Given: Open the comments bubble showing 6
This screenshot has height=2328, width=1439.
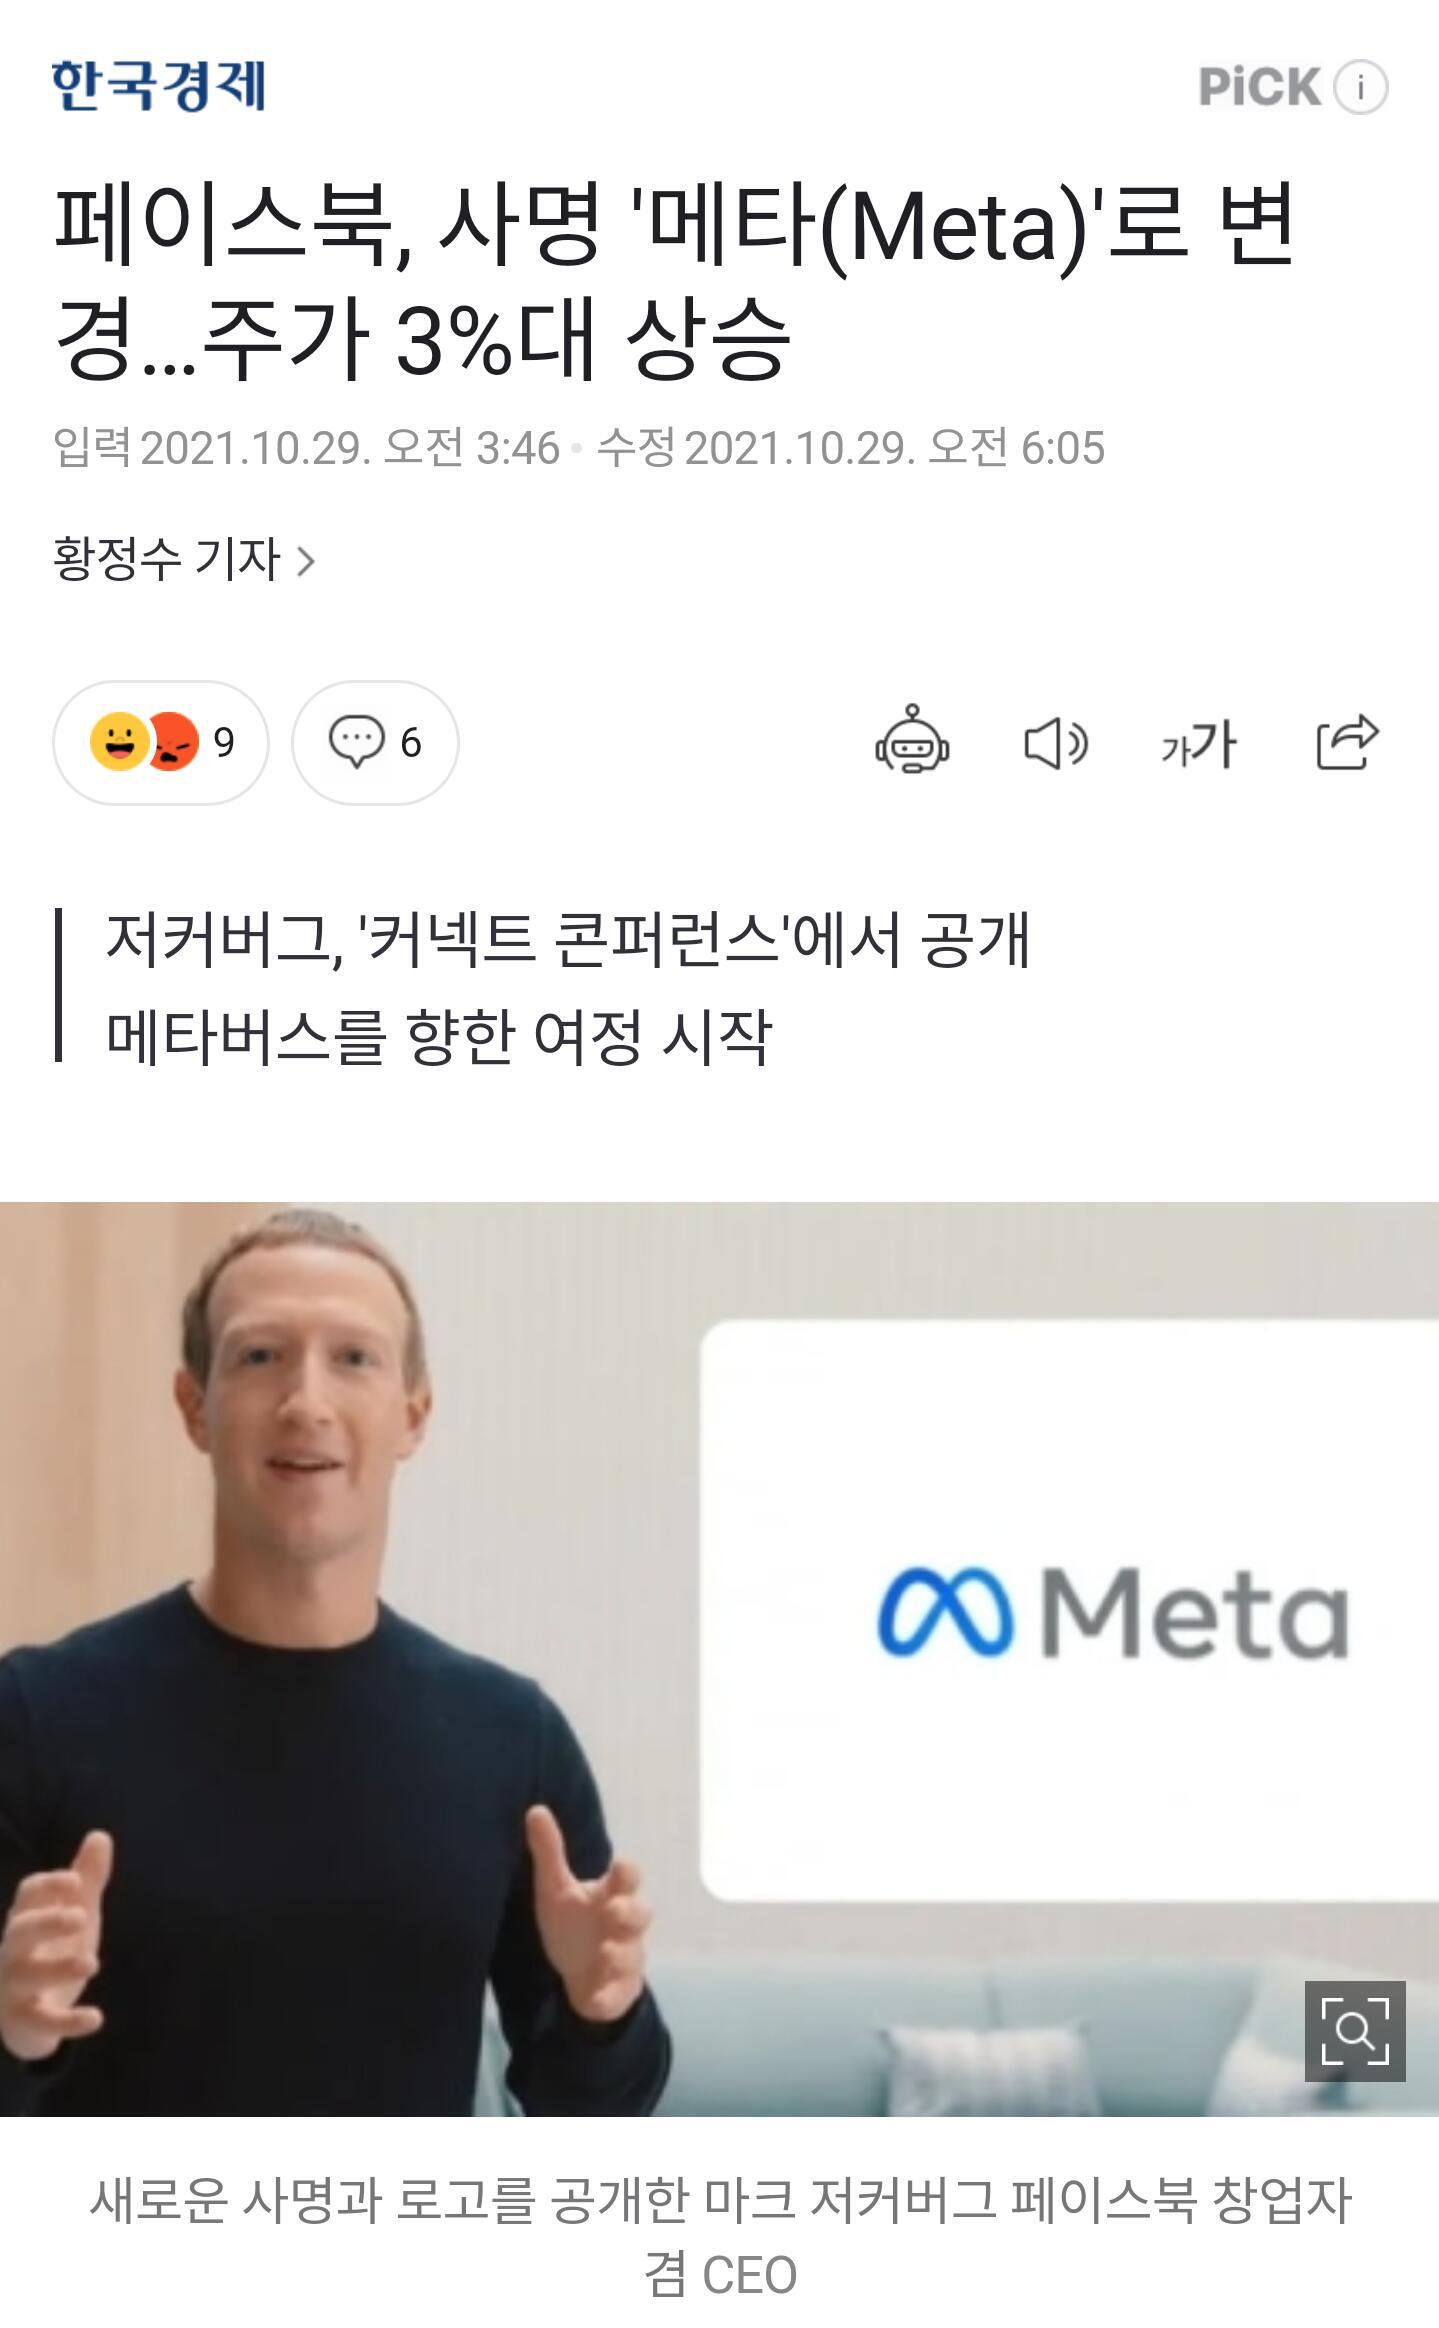Looking at the screenshot, I should pyautogui.click(x=375, y=742).
